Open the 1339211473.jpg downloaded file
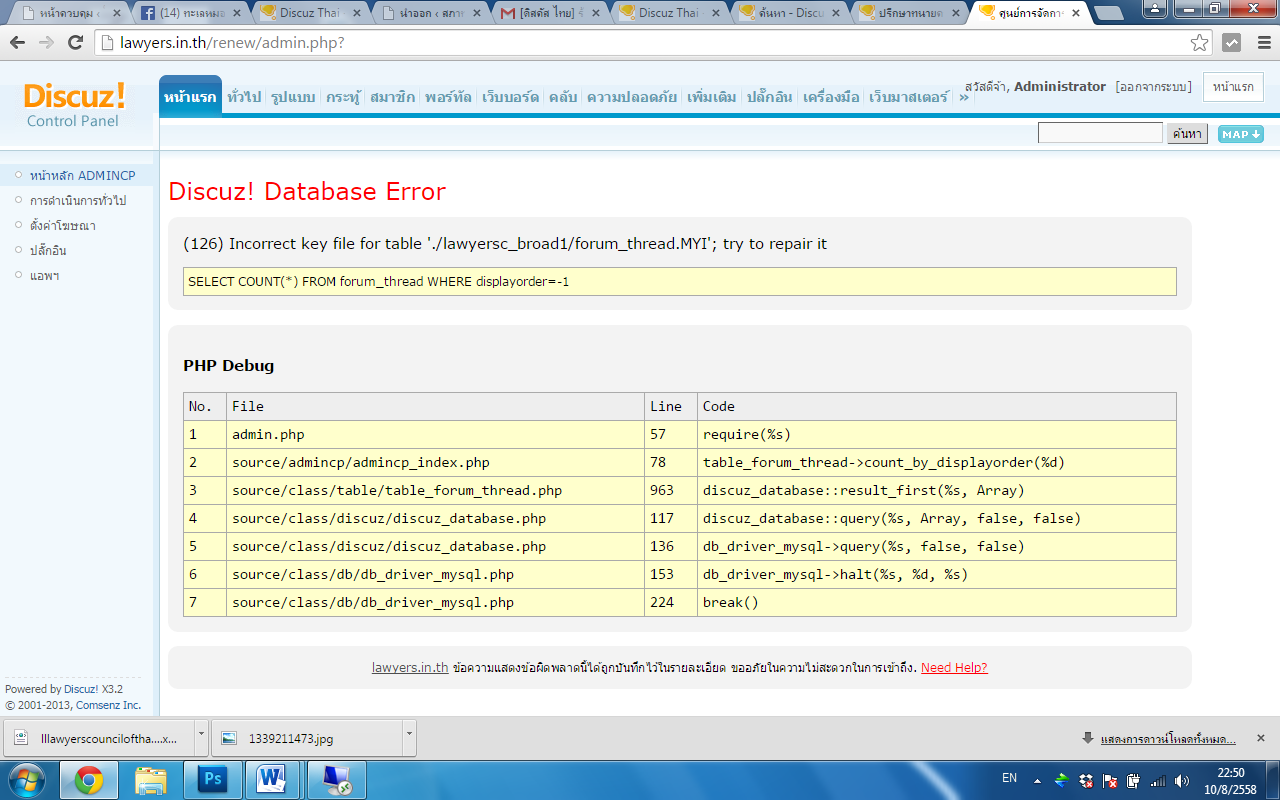 306,738
